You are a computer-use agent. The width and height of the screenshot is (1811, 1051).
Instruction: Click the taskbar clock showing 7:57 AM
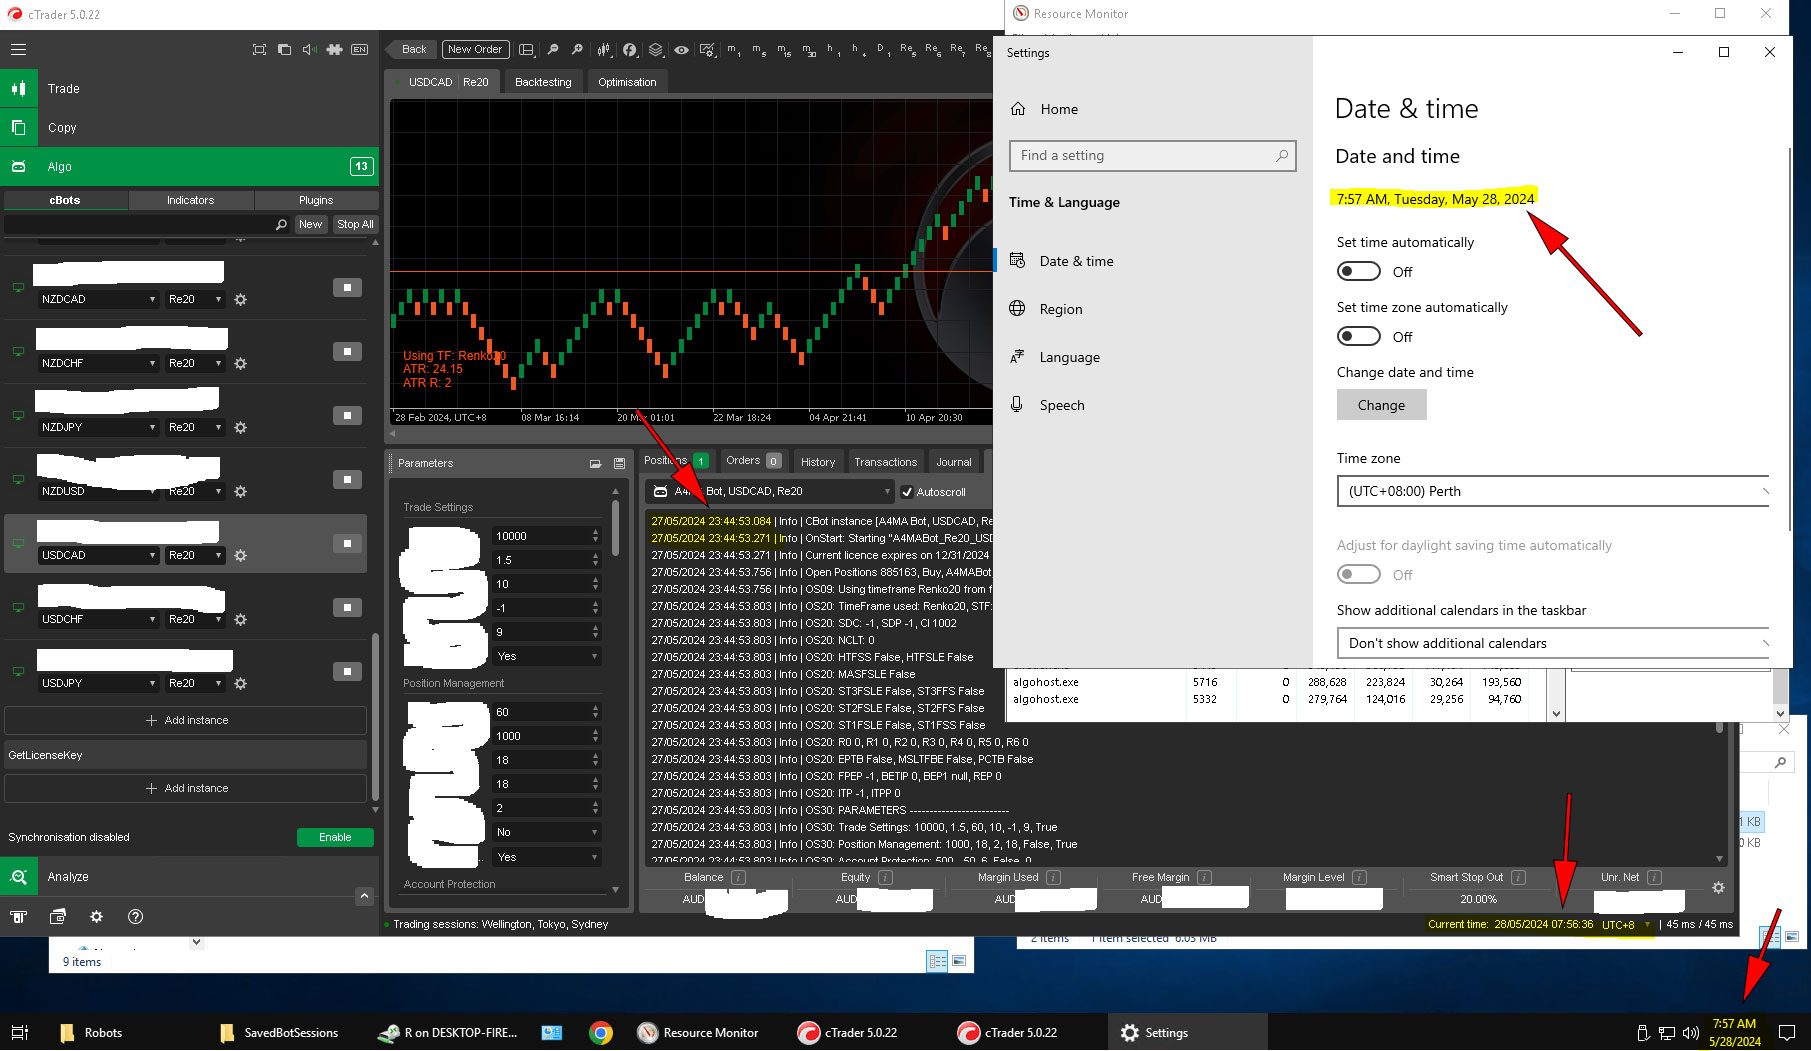point(1734,1032)
